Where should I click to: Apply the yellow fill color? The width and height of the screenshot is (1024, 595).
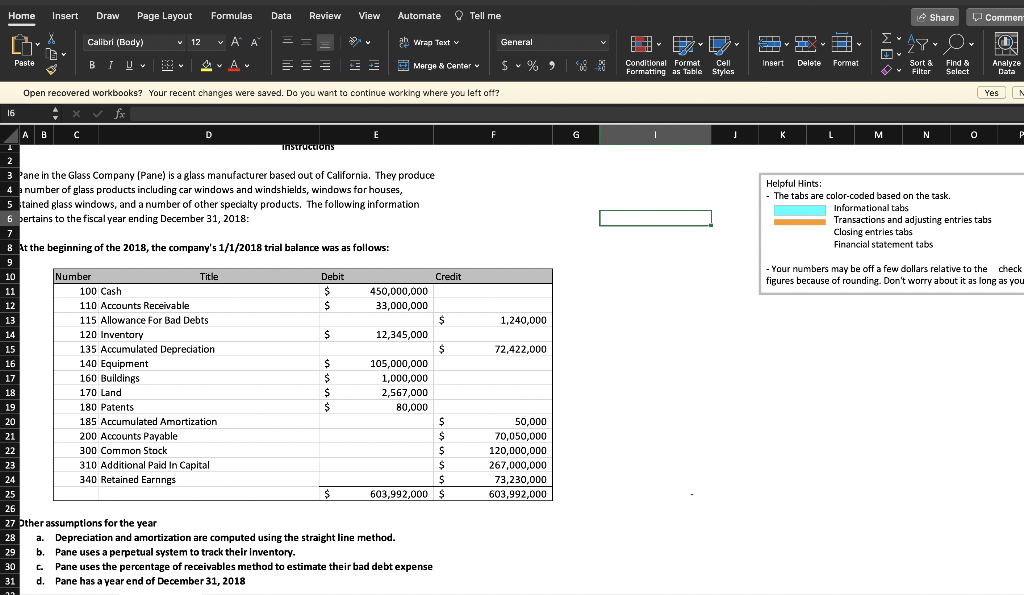click(x=208, y=67)
